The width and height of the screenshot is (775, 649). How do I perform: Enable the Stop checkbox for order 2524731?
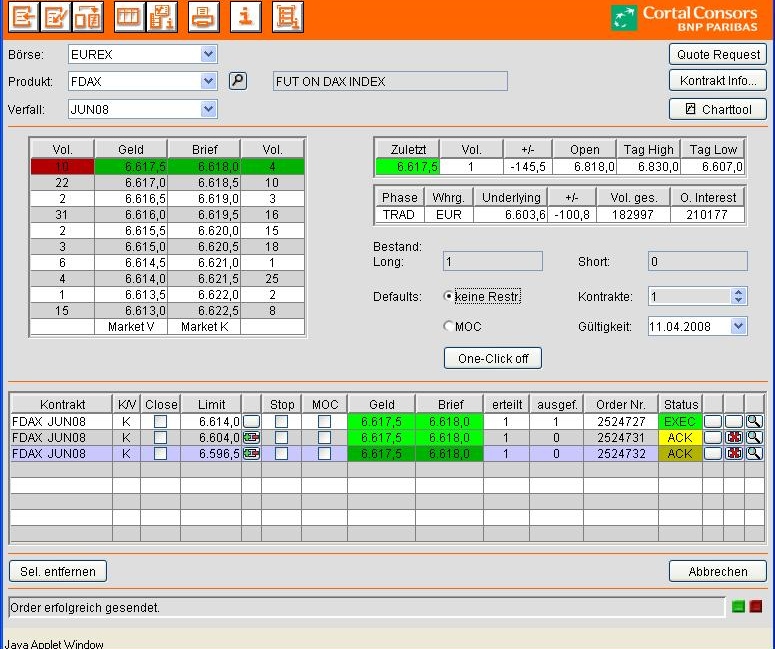[x=282, y=437]
